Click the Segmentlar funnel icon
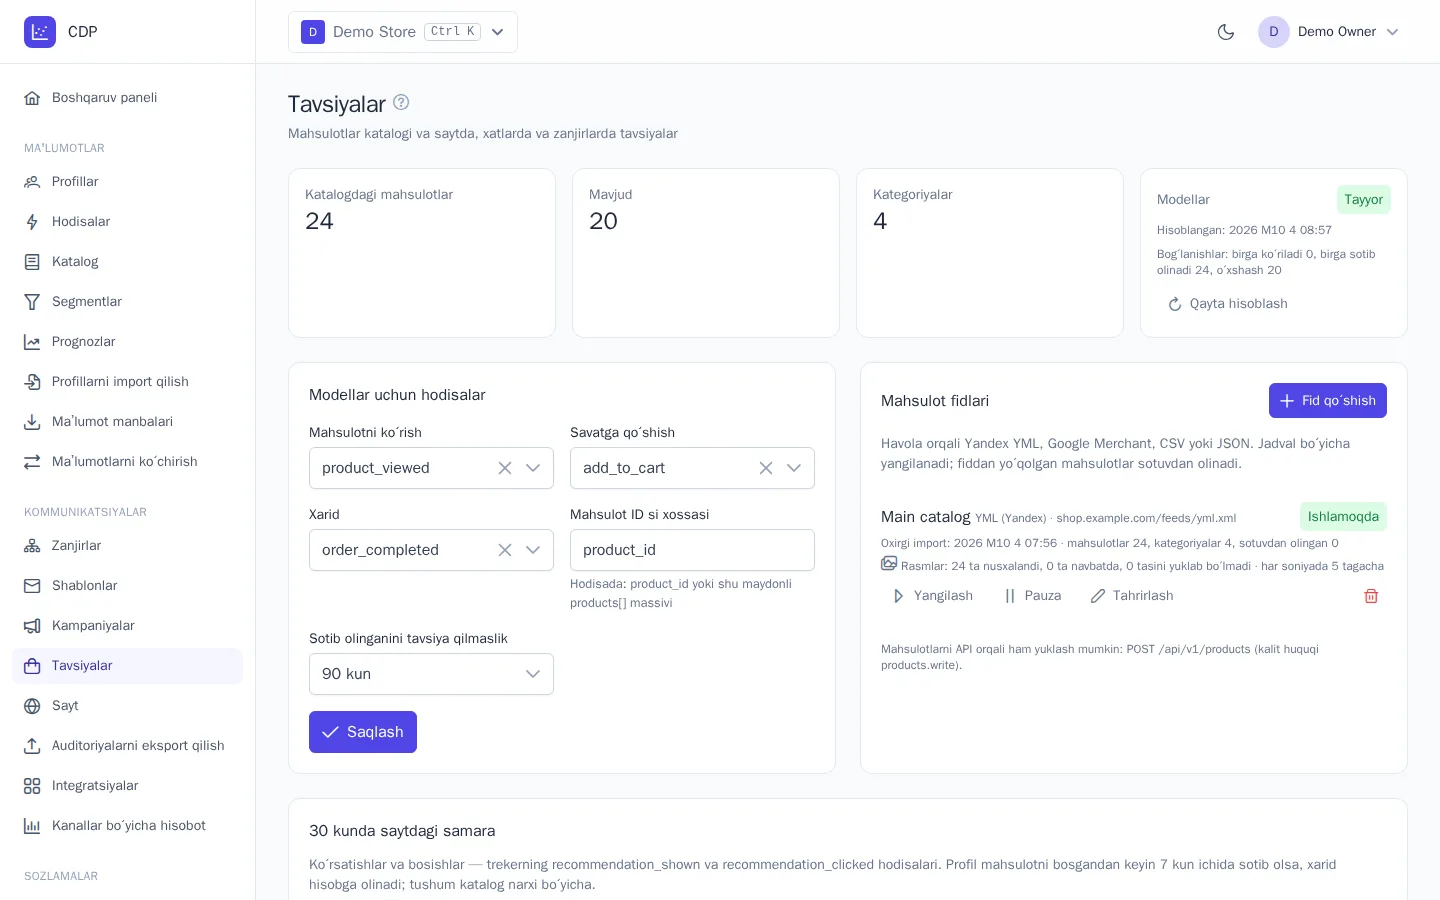Screen dimensions: 1440x900 pos(32,302)
